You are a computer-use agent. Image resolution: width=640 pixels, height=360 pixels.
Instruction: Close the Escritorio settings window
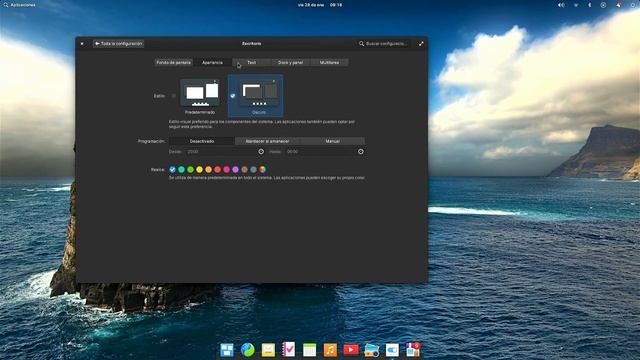tap(82, 43)
